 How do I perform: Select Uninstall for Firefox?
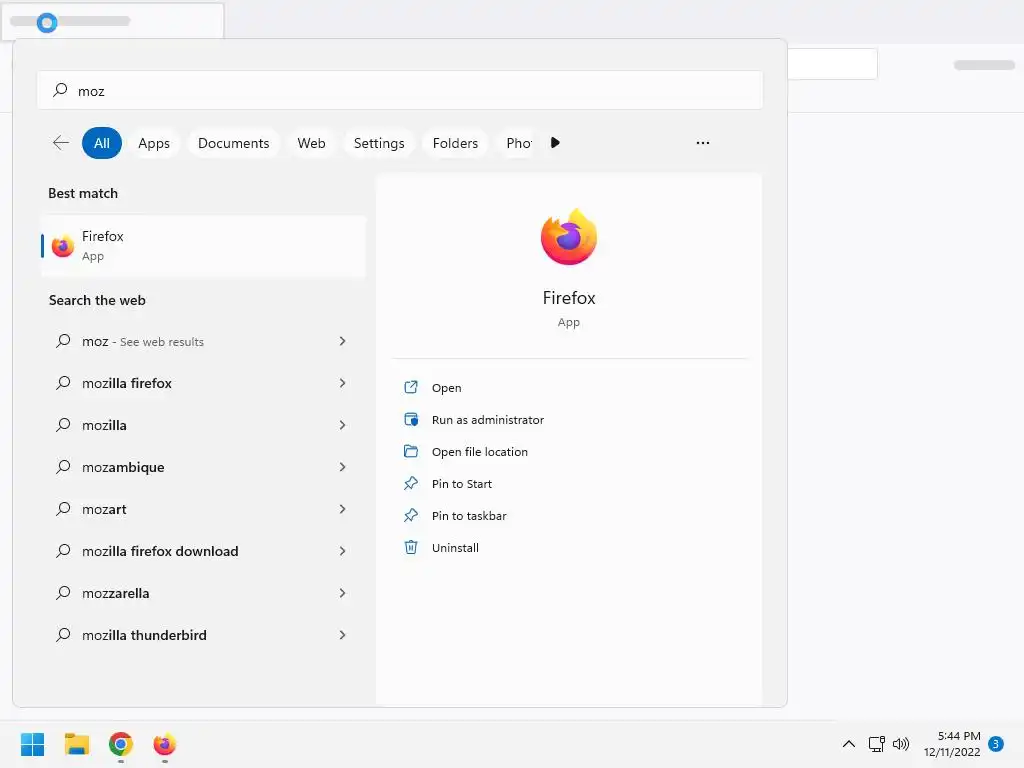[x=455, y=548]
